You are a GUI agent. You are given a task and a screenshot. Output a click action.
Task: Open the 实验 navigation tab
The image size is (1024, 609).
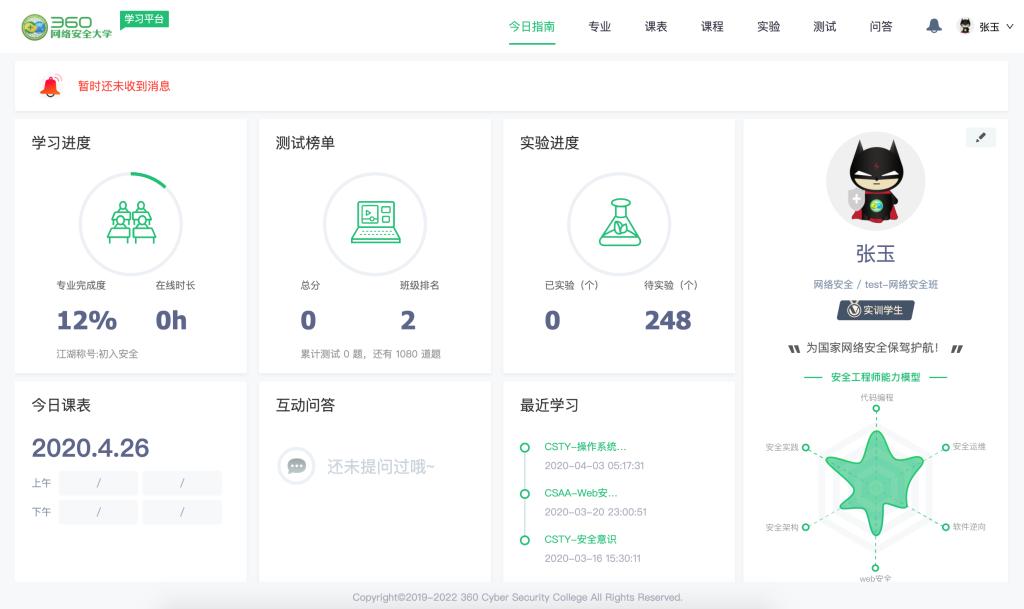tap(769, 27)
